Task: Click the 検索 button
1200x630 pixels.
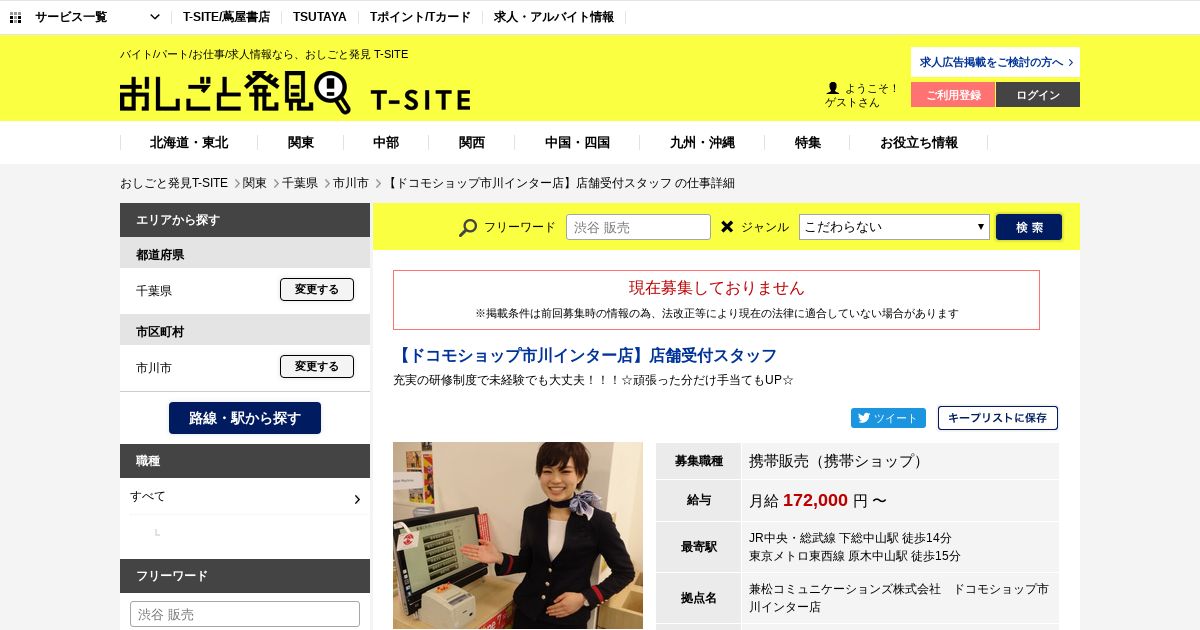Action: (1029, 227)
